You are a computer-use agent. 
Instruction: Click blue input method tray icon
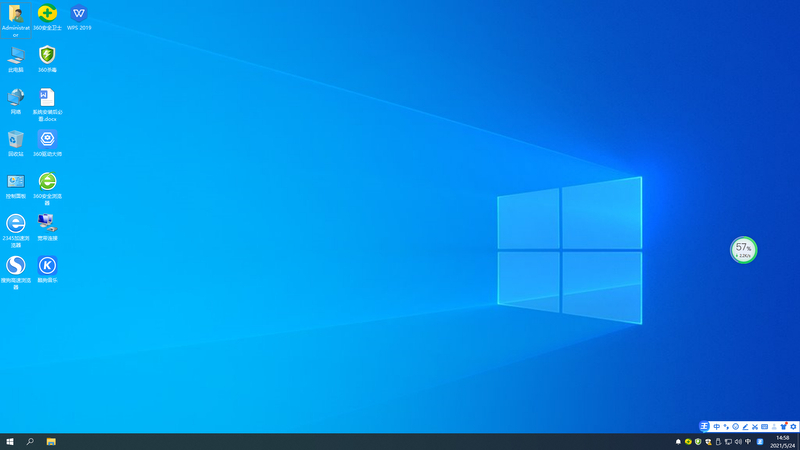(x=760, y=442)
